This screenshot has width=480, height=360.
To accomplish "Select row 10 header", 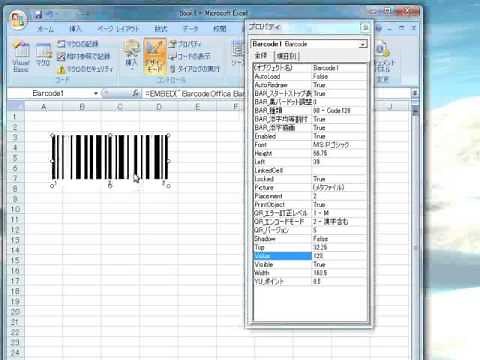I will pos(15,209).
